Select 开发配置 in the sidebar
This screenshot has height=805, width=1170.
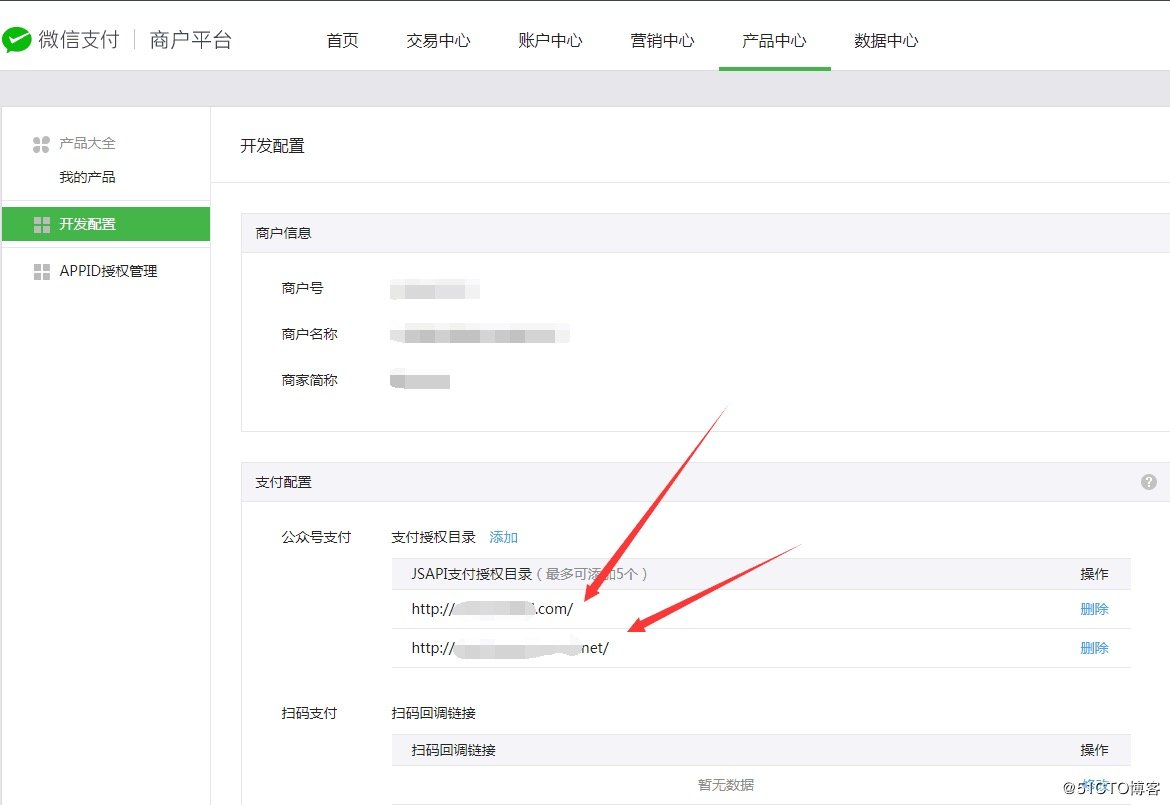[x=86, y=223]
